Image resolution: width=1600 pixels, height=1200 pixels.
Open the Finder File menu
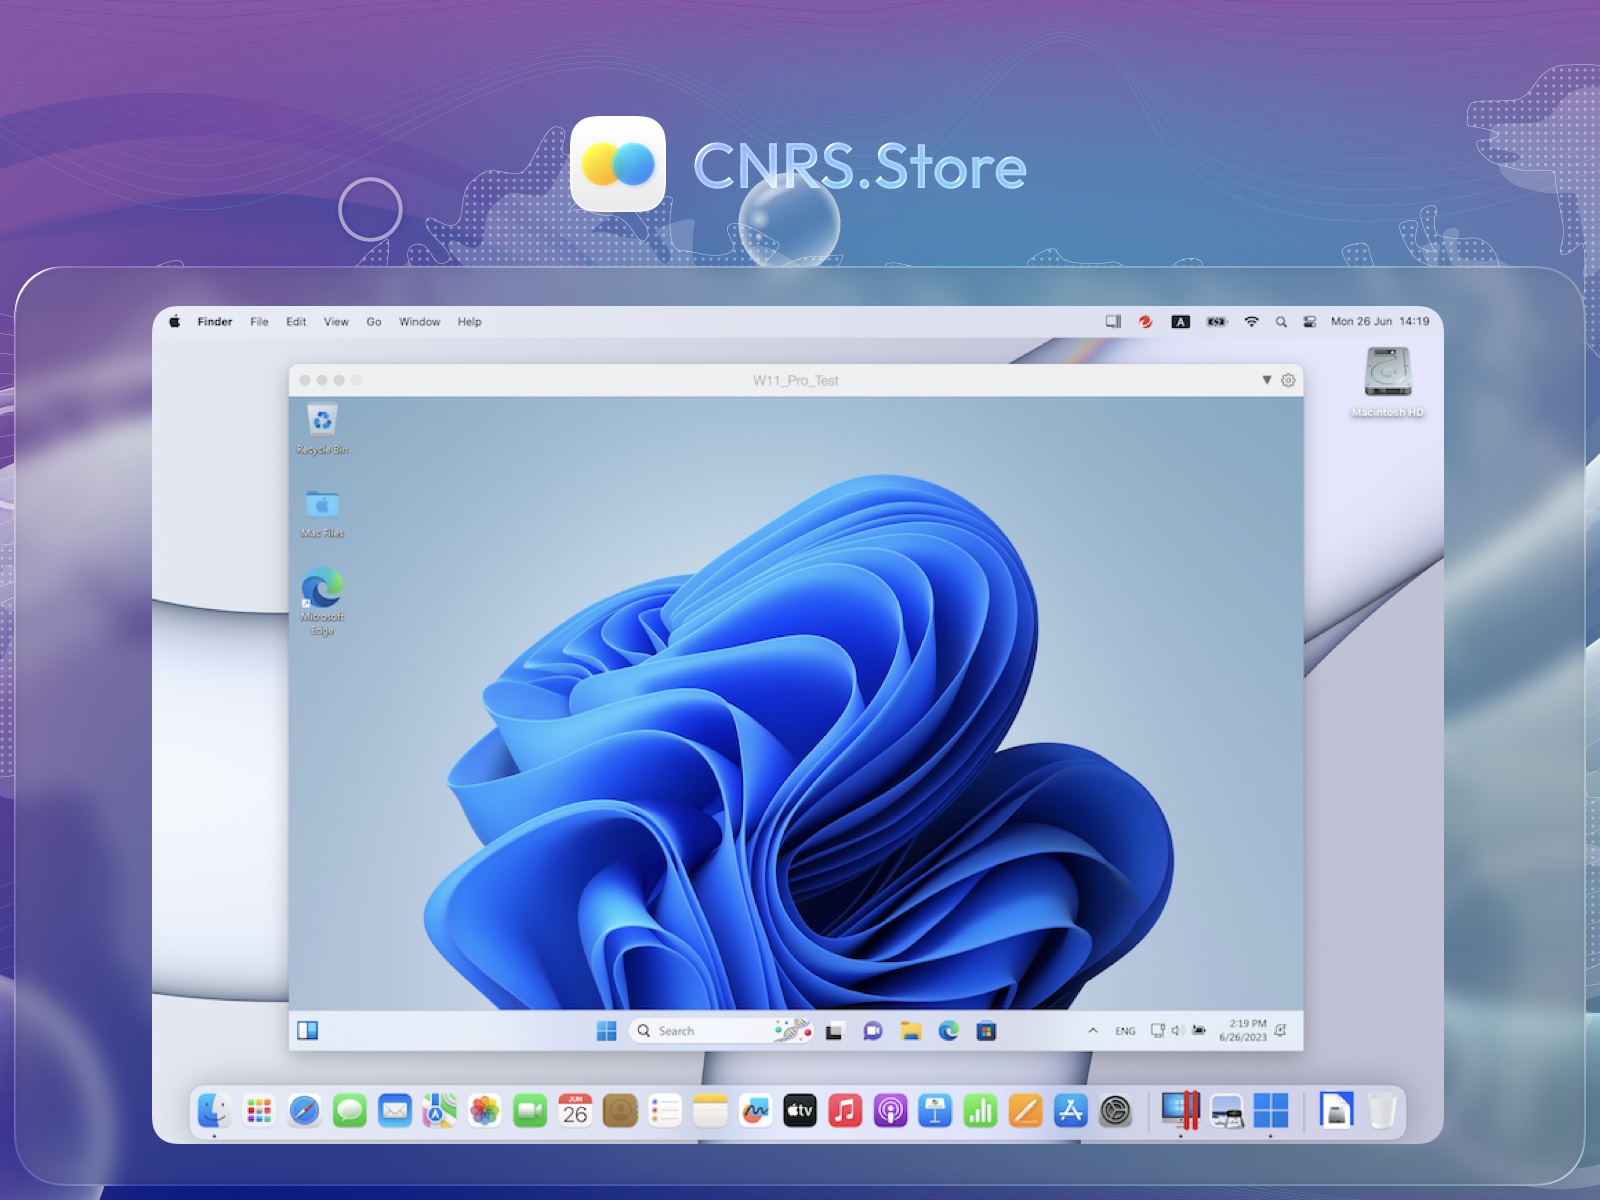point(259,322)
